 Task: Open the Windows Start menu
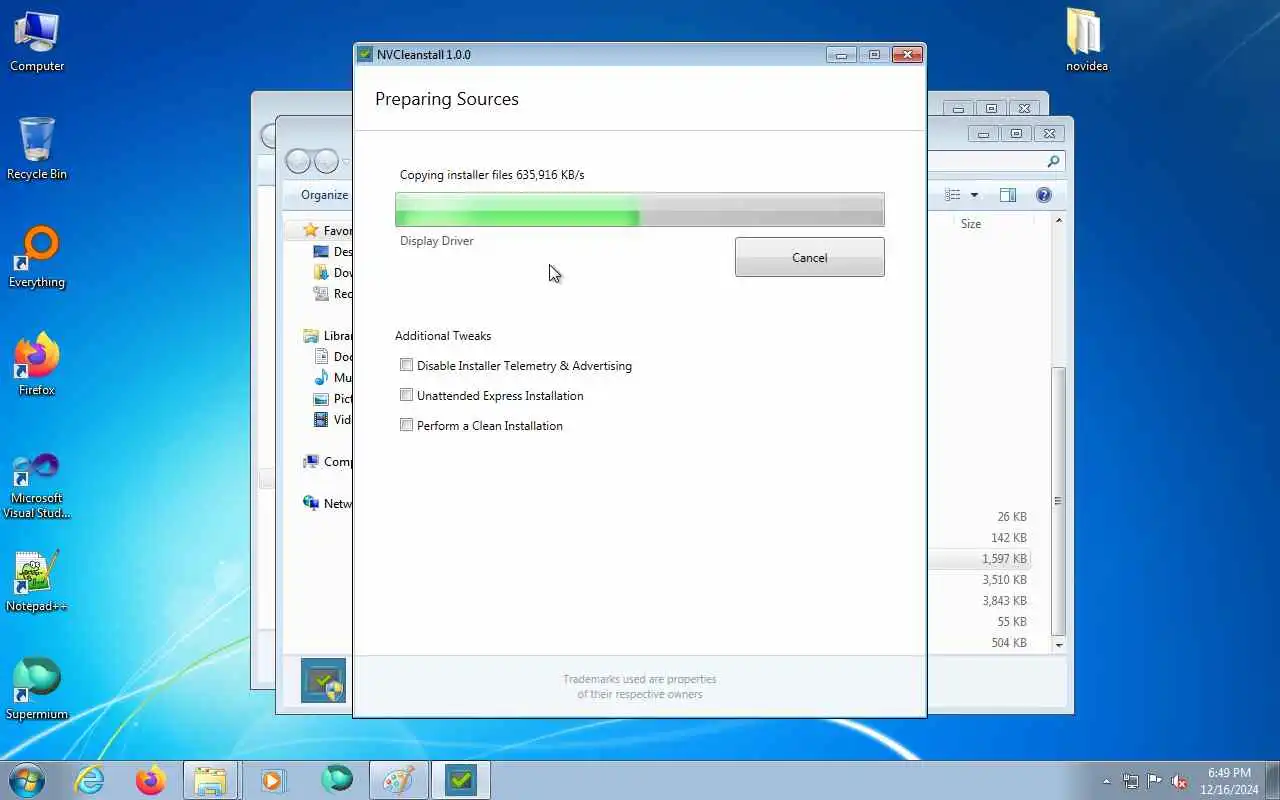click(27, 779)
